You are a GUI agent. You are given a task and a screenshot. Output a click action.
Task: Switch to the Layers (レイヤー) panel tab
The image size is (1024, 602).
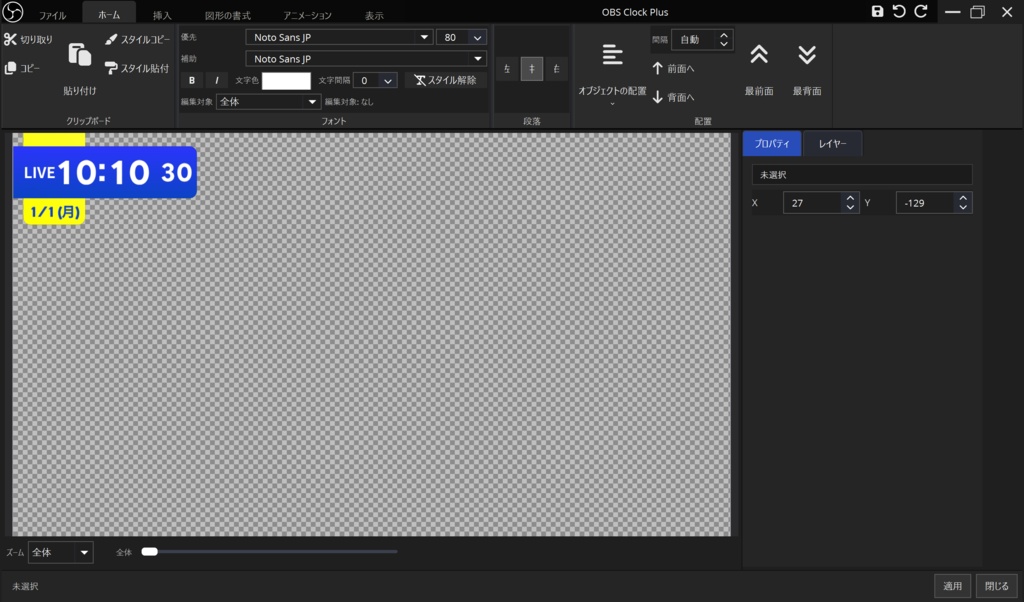[x=833, y=144]
